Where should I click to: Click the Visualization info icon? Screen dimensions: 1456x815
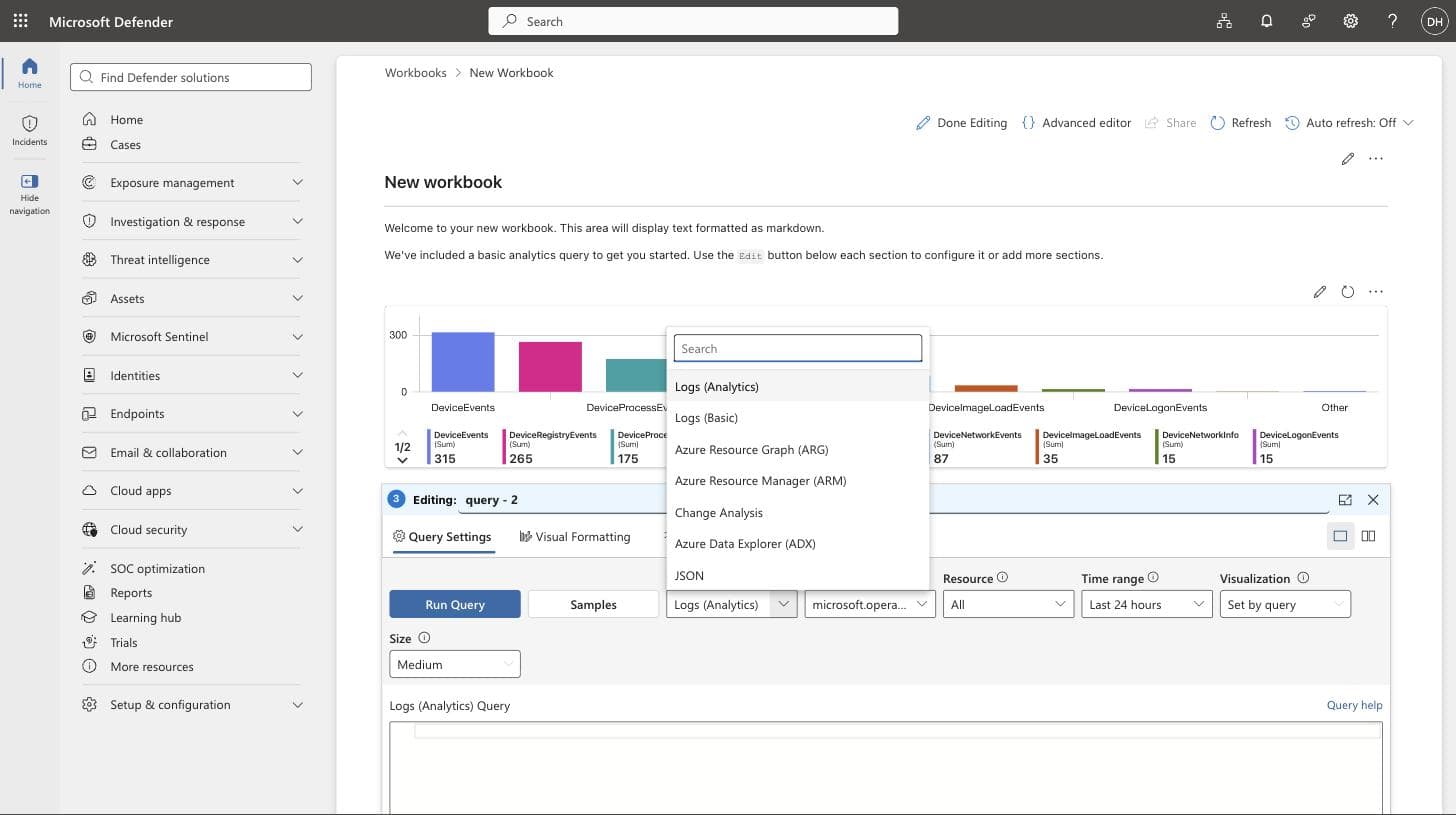[x=1303, y=578]
